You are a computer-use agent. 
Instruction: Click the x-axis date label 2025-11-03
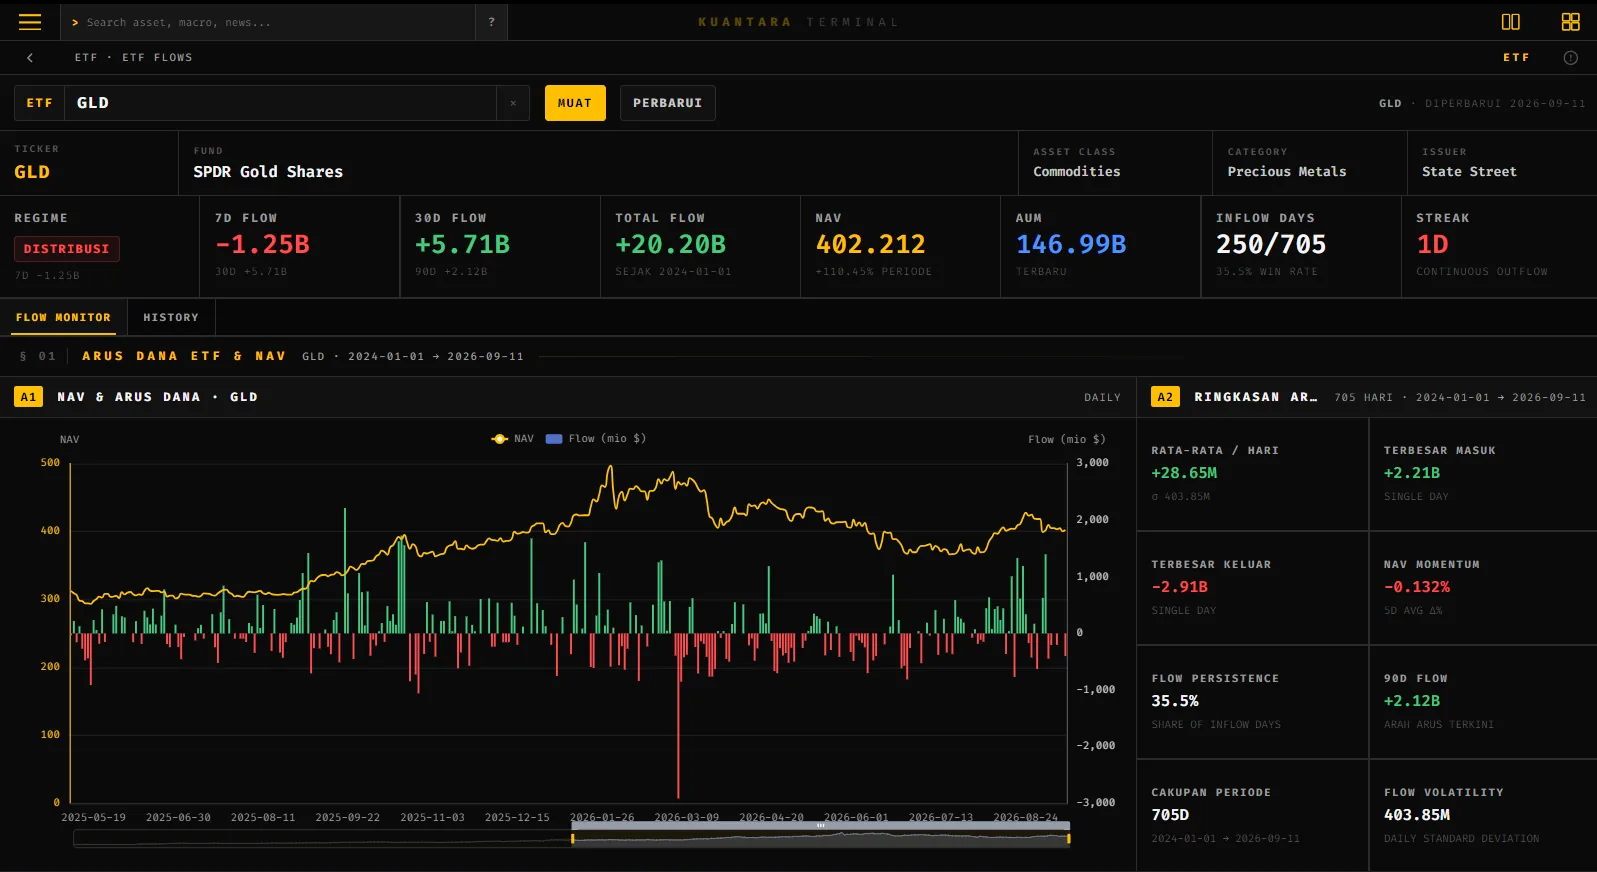[432, 817]
